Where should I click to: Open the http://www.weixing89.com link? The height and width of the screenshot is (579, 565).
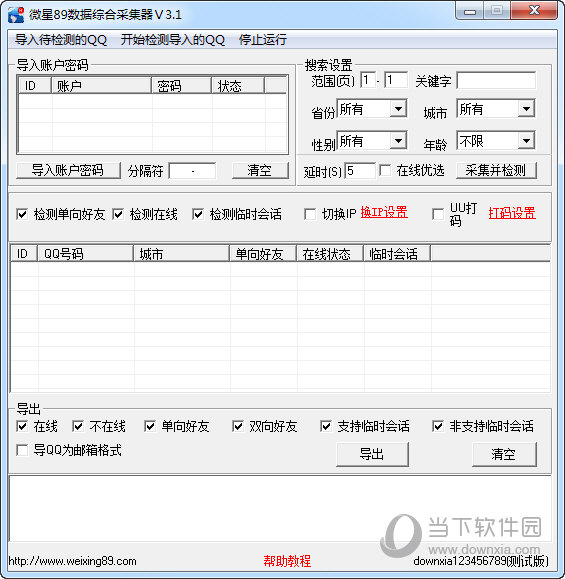(x=72, y=561)
